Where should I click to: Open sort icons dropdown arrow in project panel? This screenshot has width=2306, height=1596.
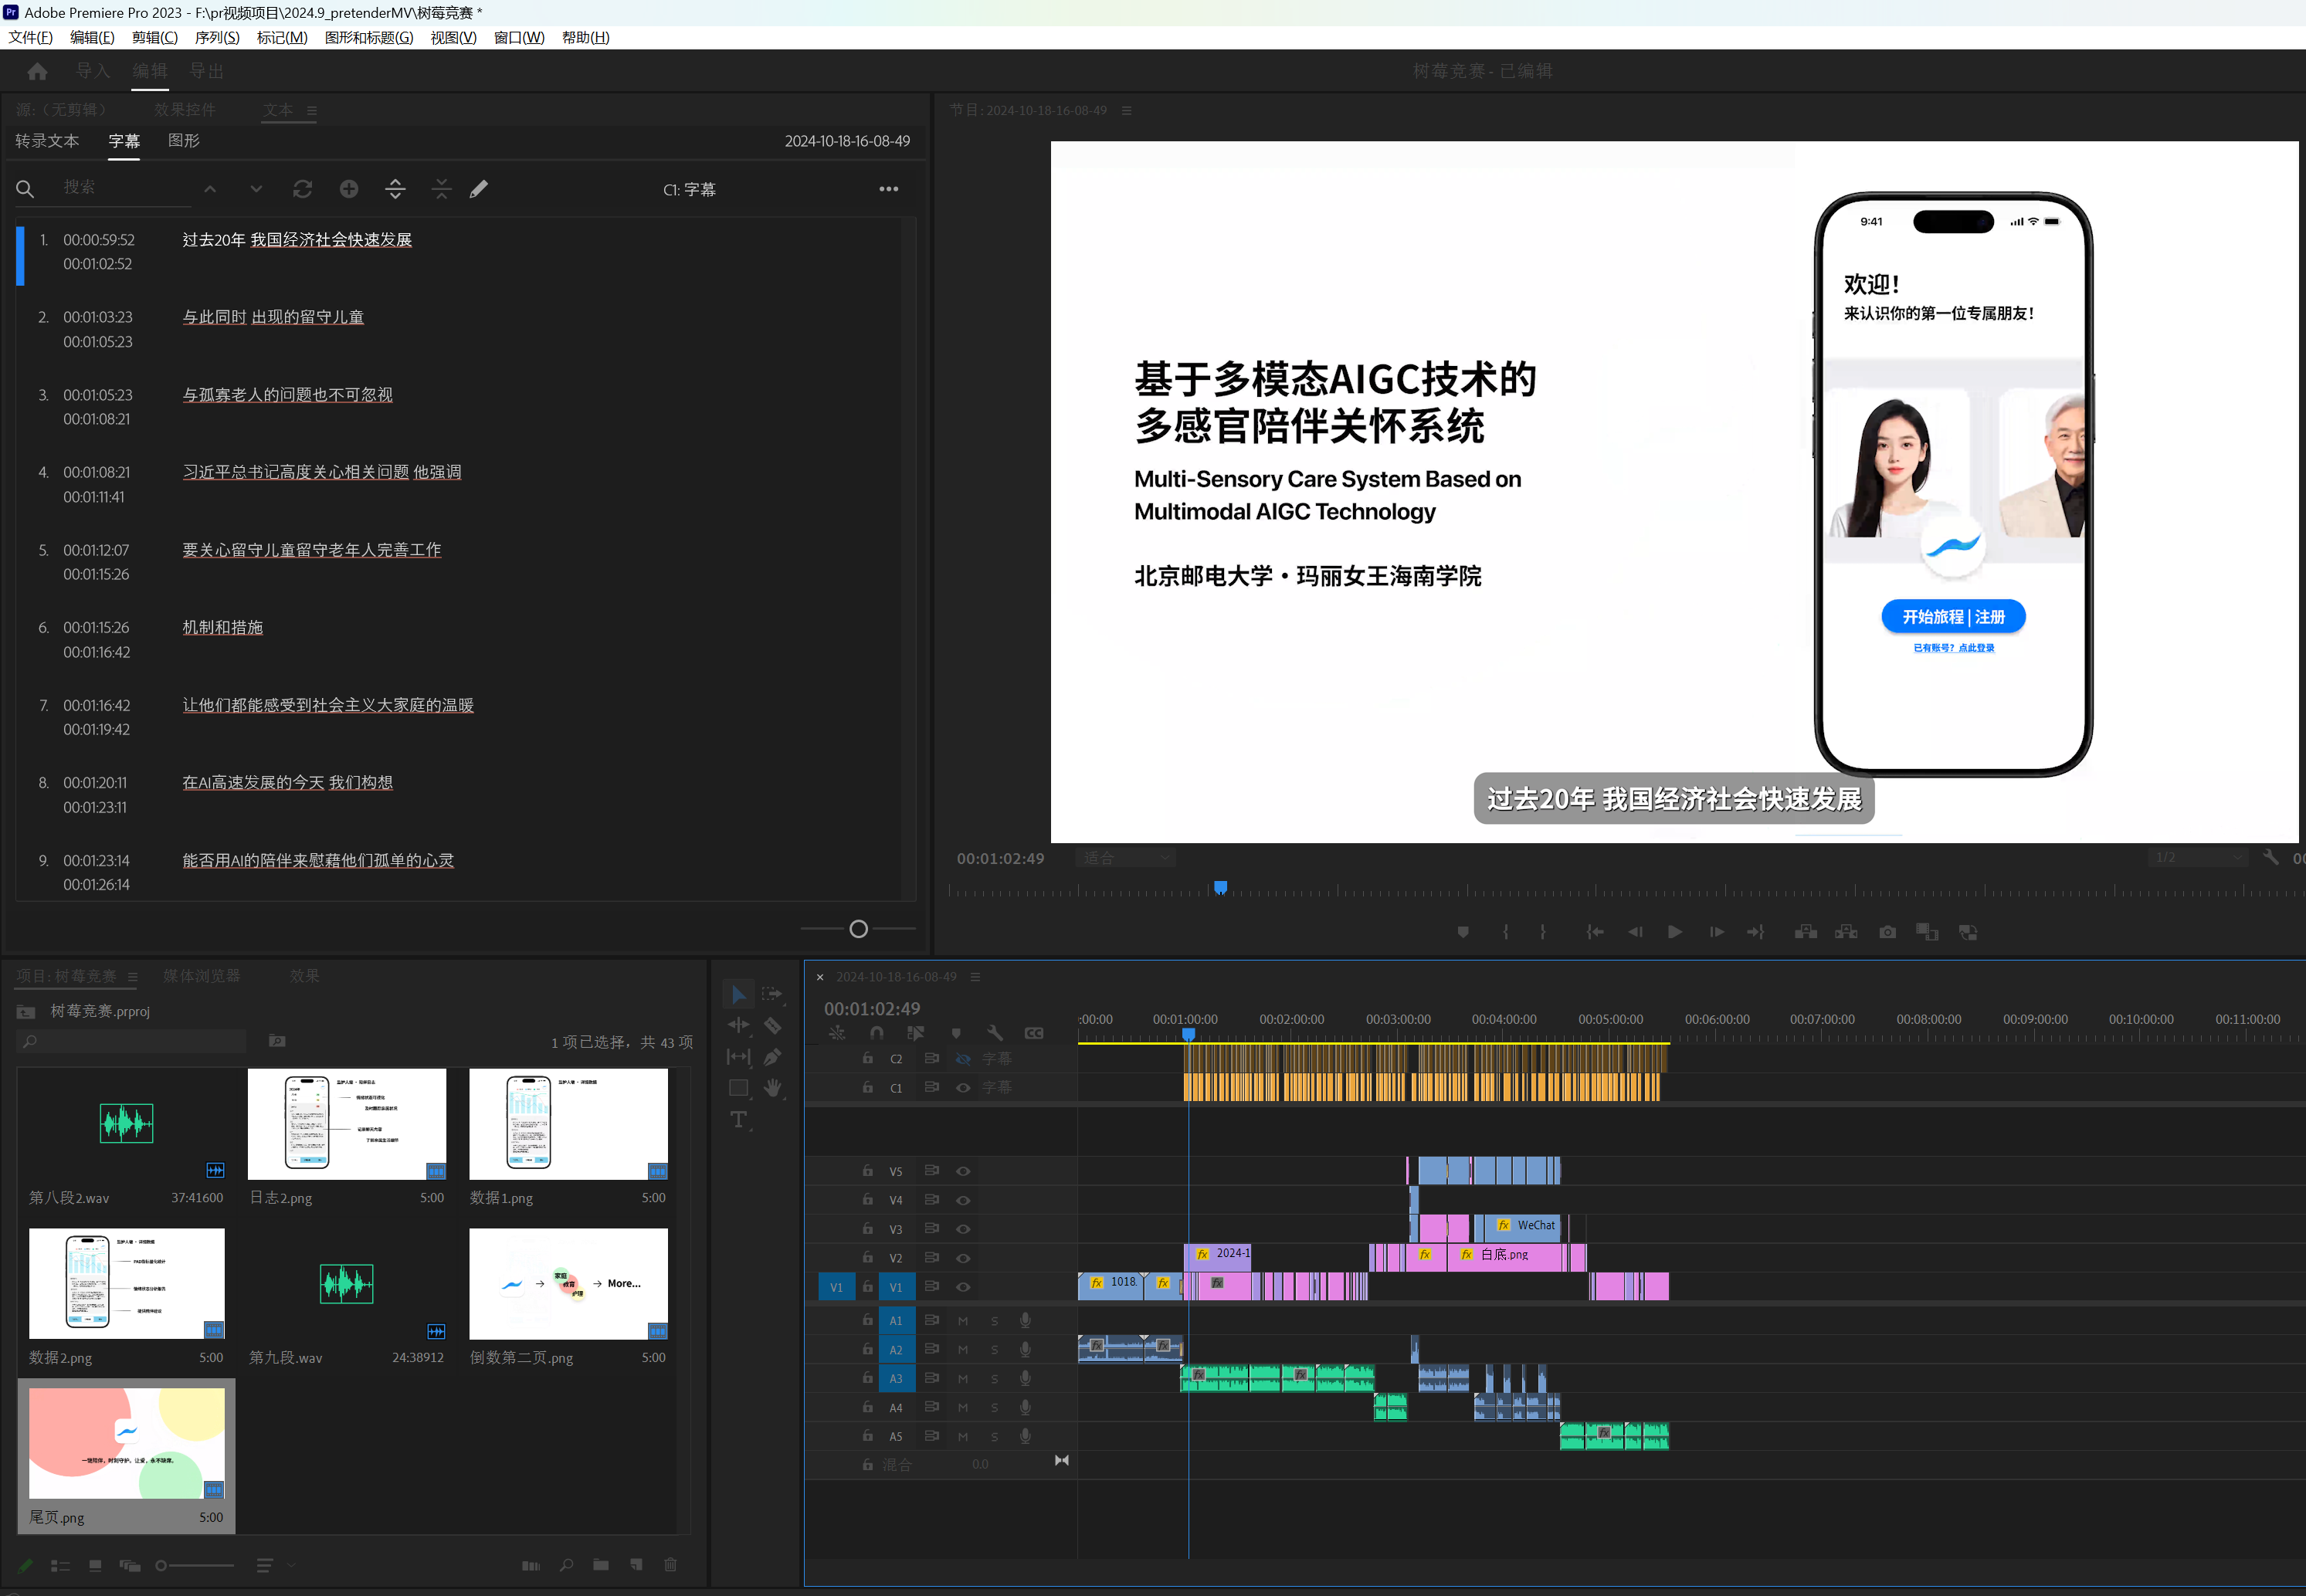click(x=291, y=1566)
